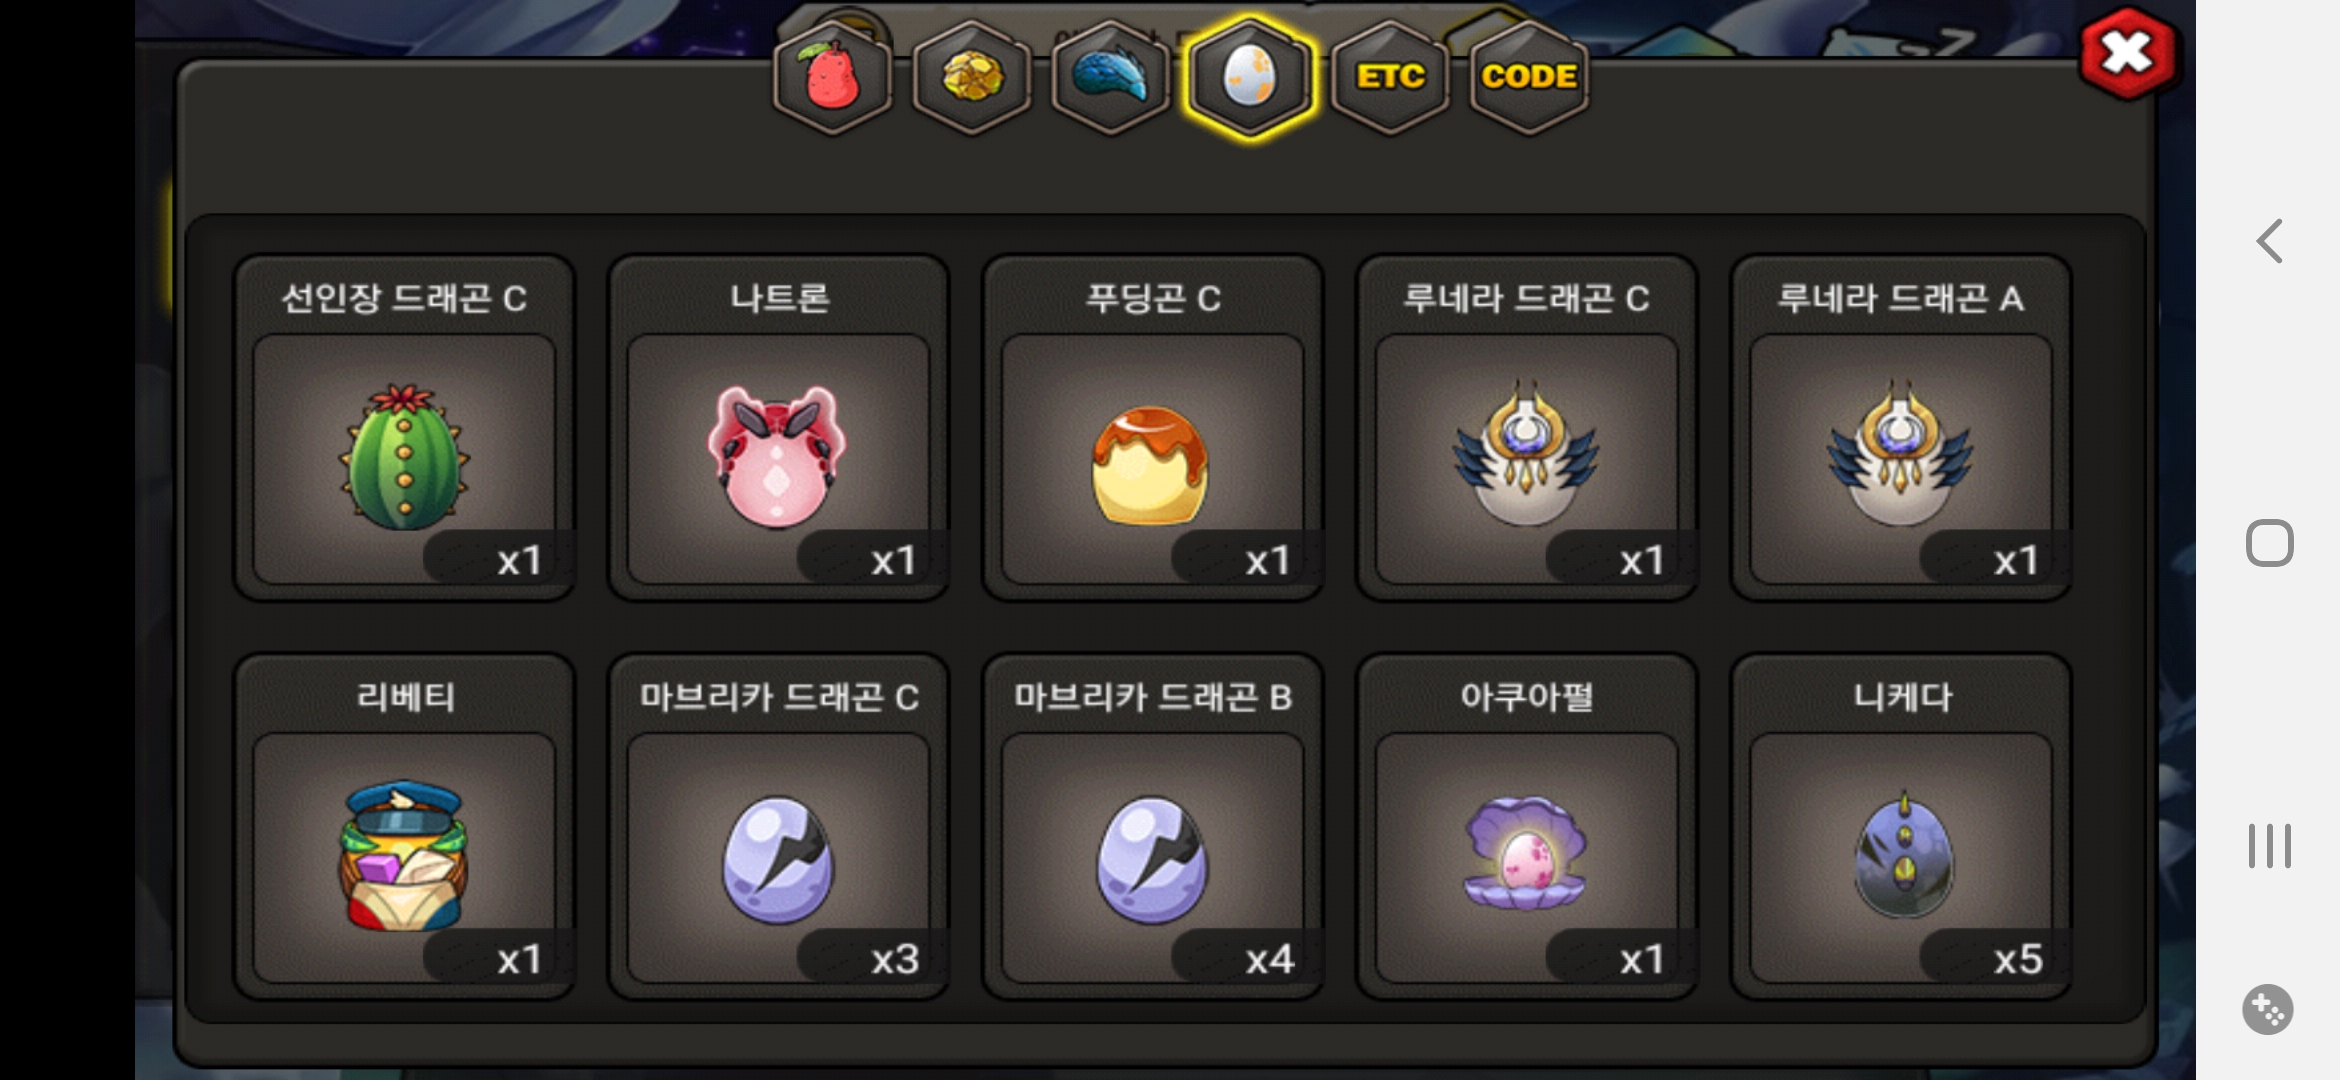2340x1080 pixels.
Task: Select the dark 니케다 egg
Action: (x=1901, y=827)
